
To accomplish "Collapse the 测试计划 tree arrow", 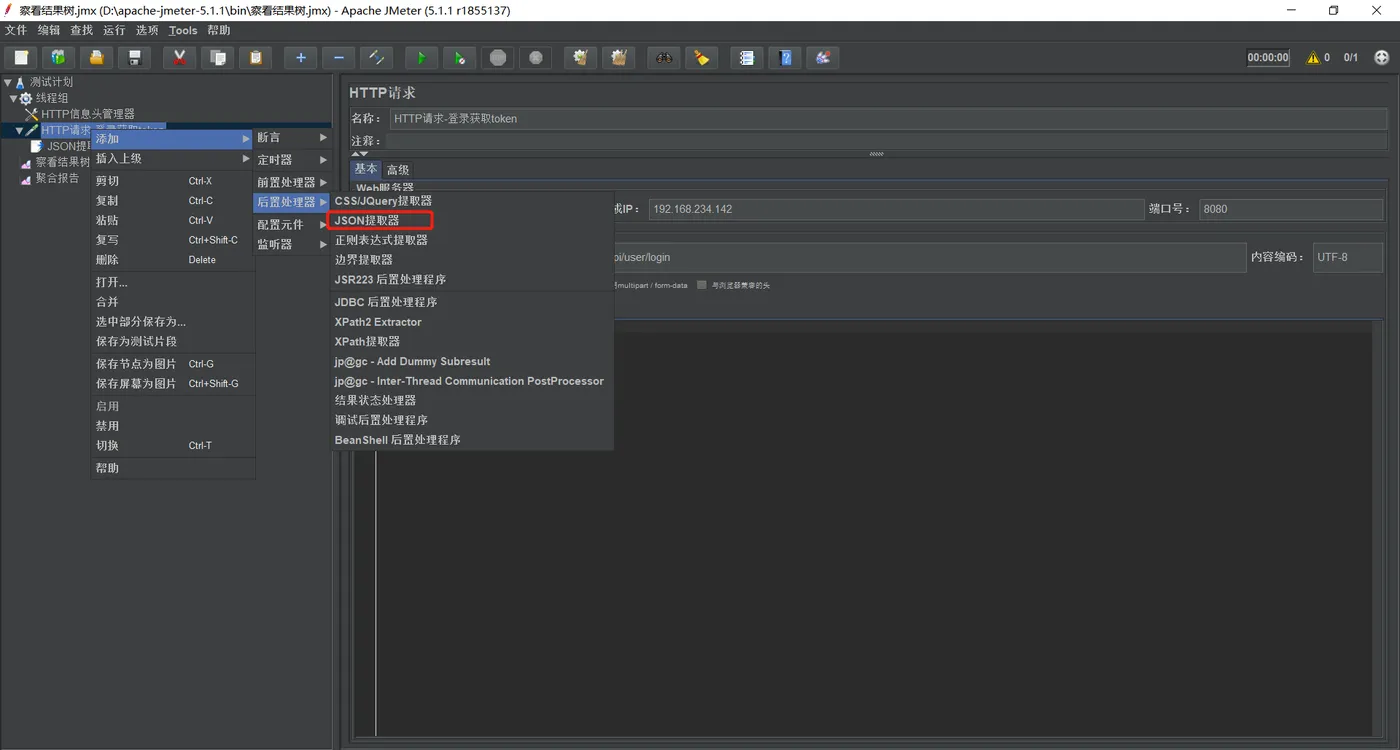I will [8, 82].
